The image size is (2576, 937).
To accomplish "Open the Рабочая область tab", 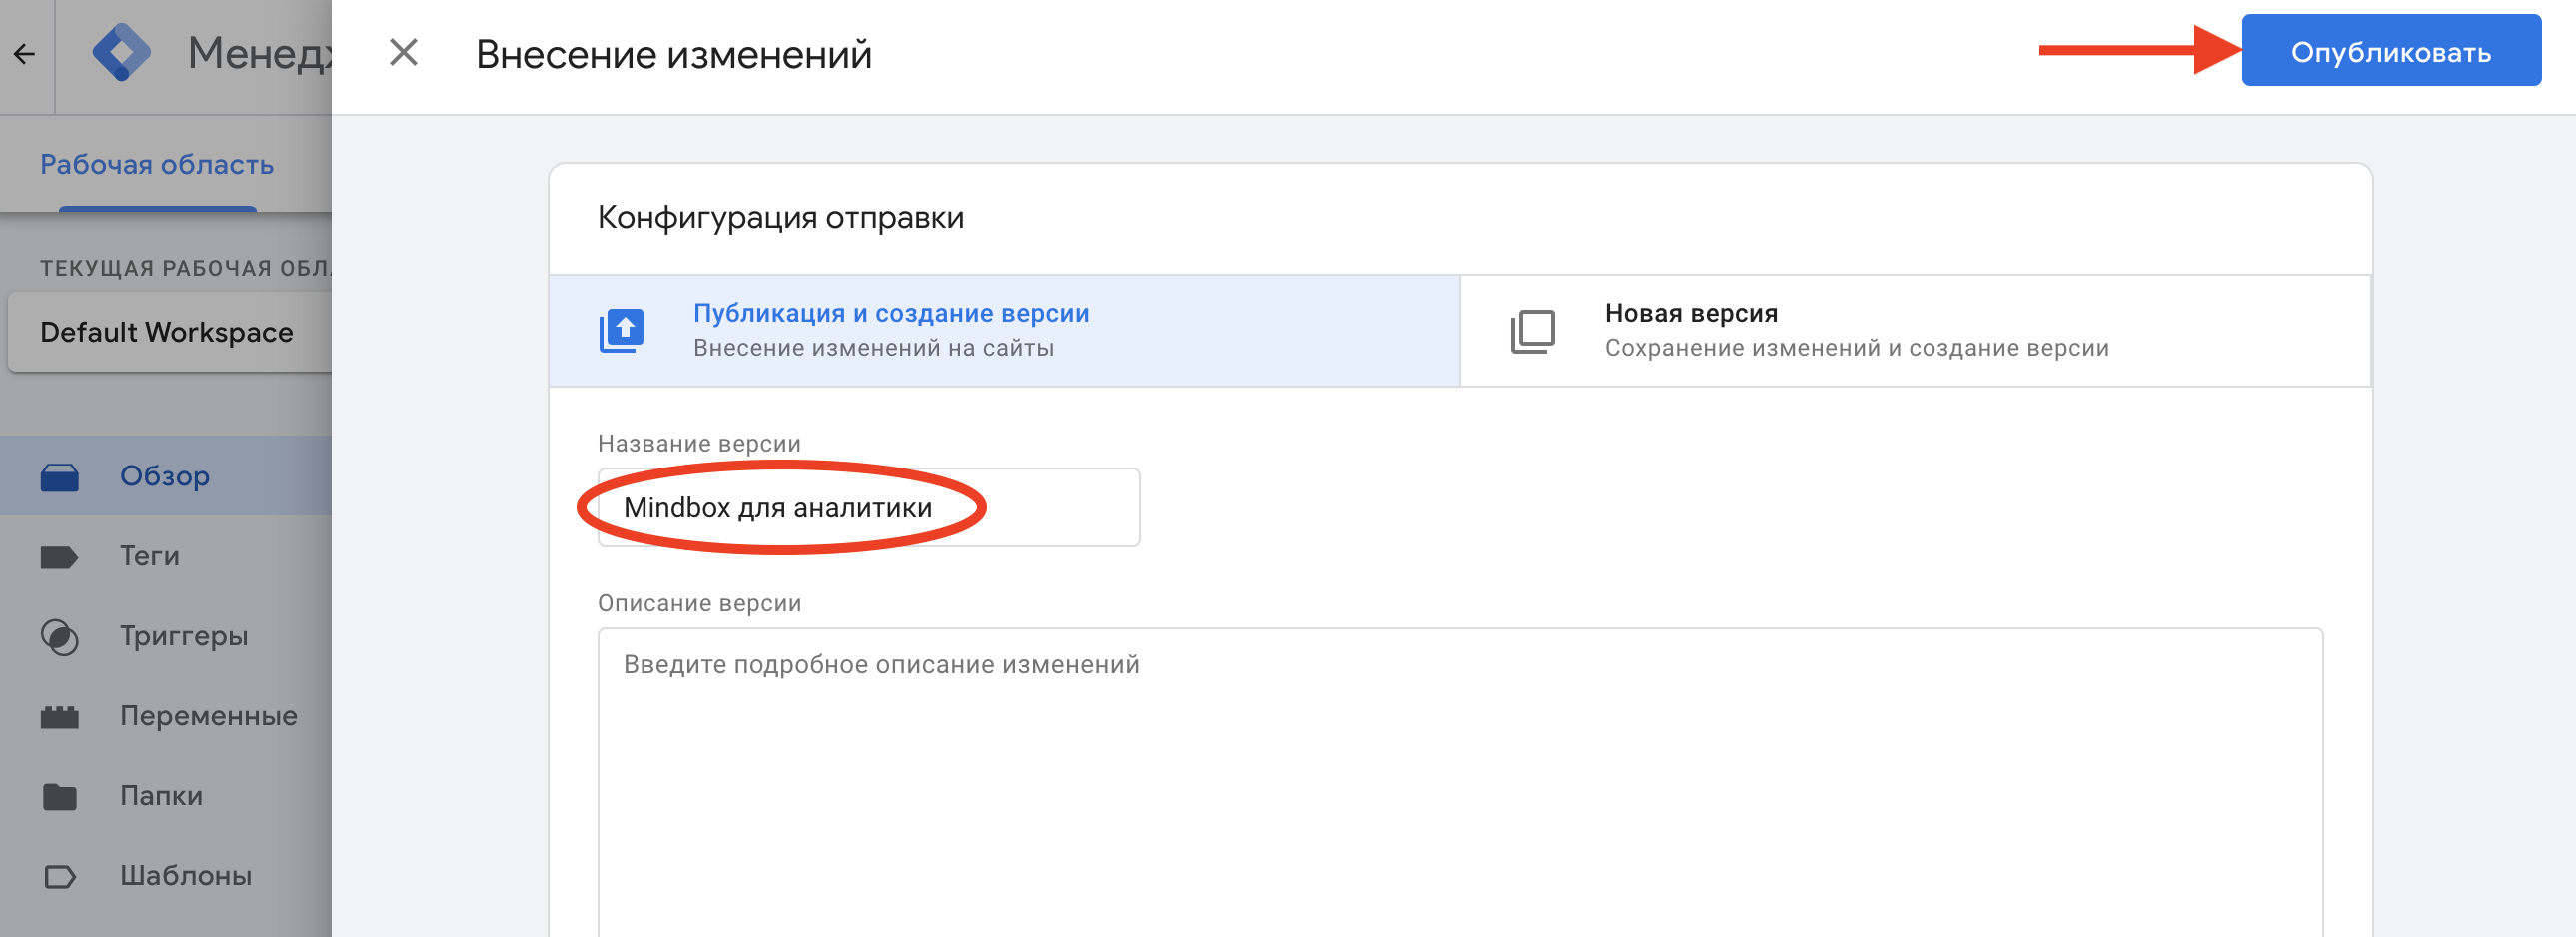I will (157, 164).
